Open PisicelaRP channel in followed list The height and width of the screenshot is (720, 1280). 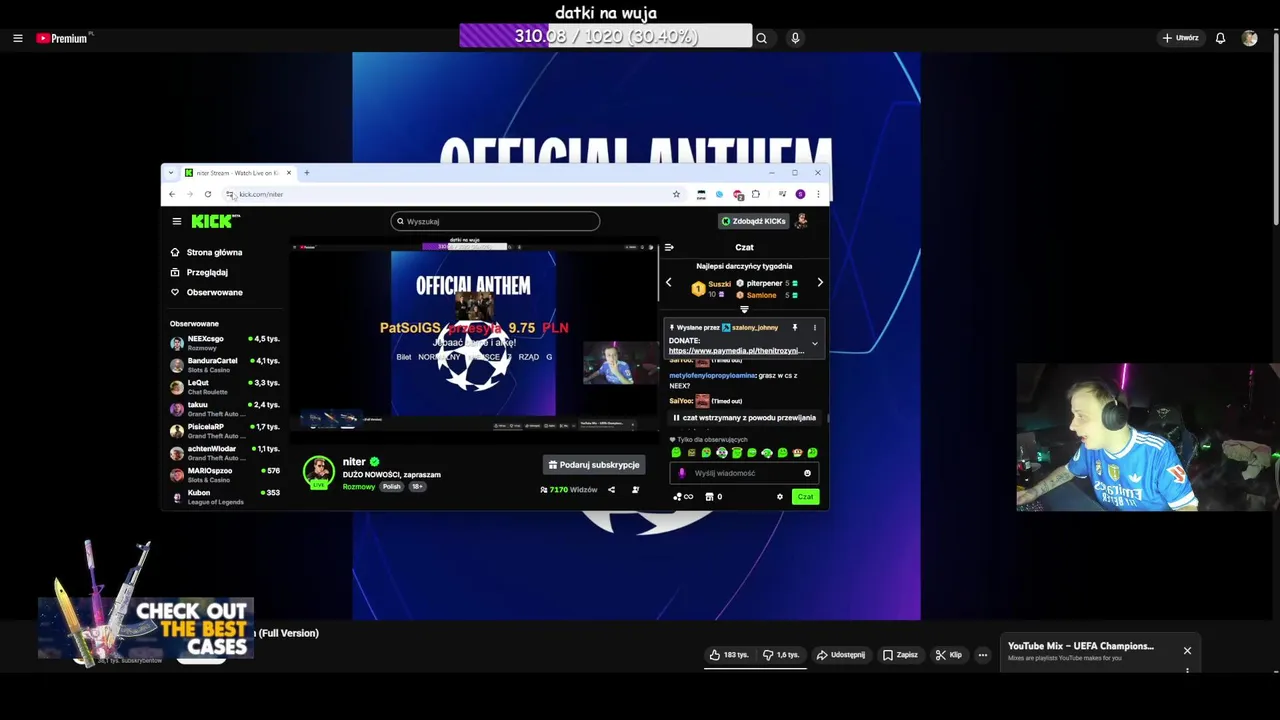click(x=225, y=431)
